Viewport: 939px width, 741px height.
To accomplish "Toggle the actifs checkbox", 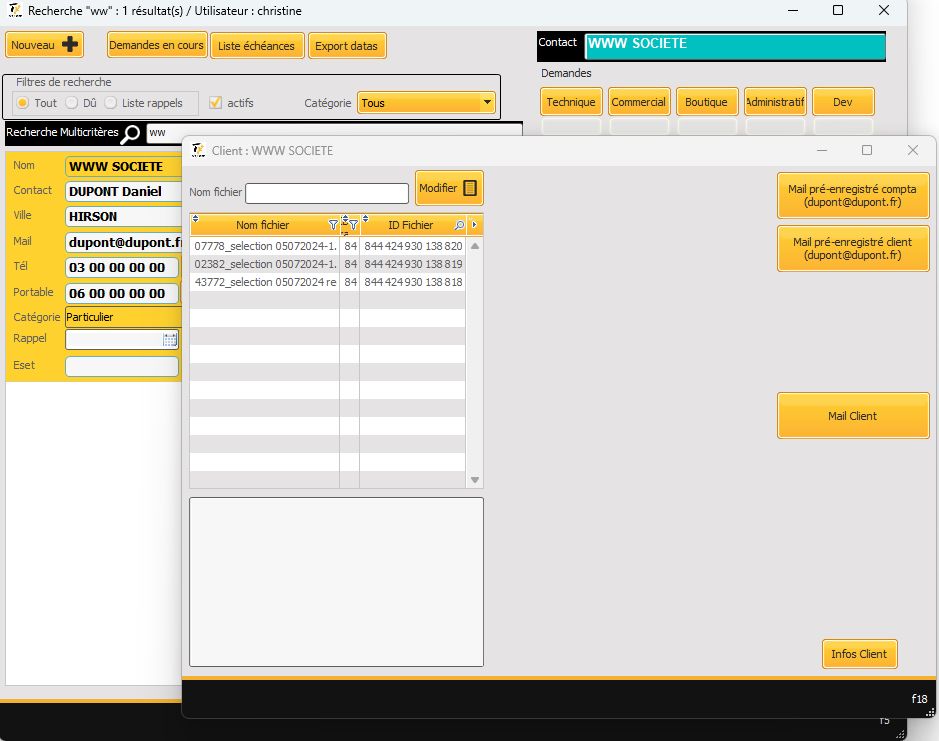I will click(215, 103).
